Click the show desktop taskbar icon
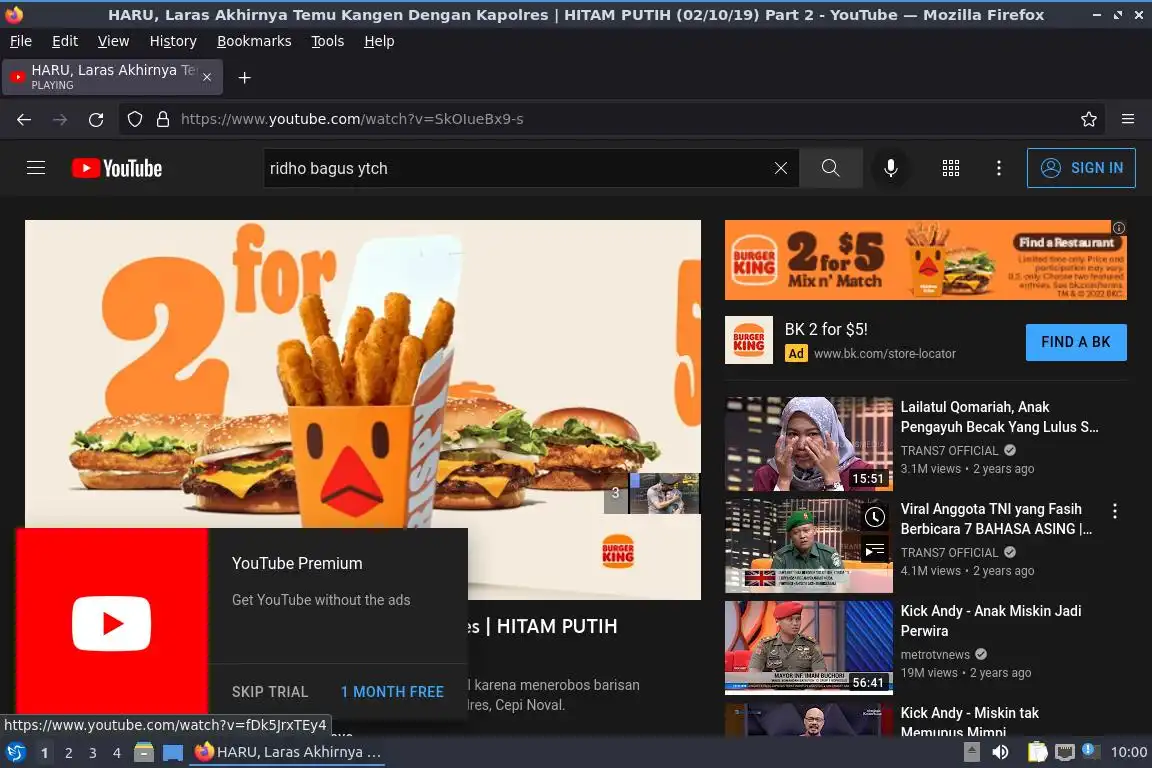Image resolution: width=1152 pixels, height=768 pixels. tap(173, 753)
